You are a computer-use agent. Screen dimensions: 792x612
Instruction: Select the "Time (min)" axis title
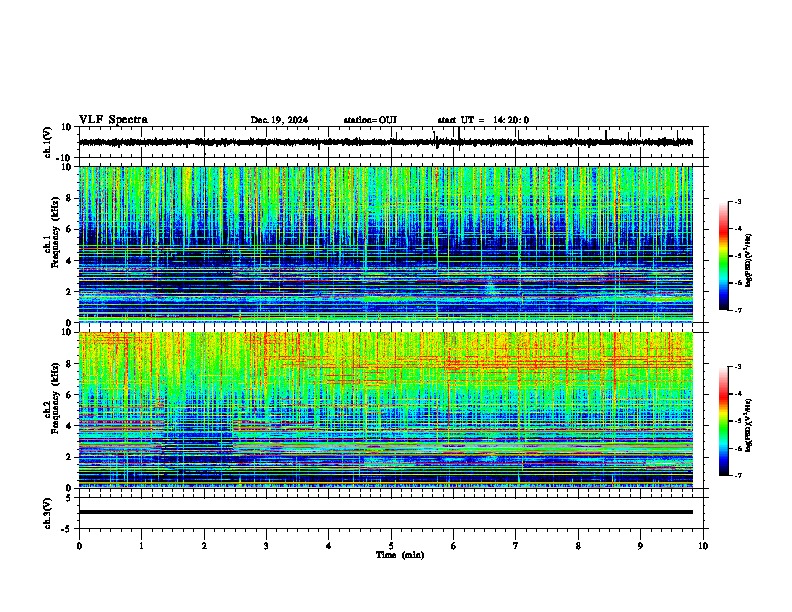click(400, 555)
